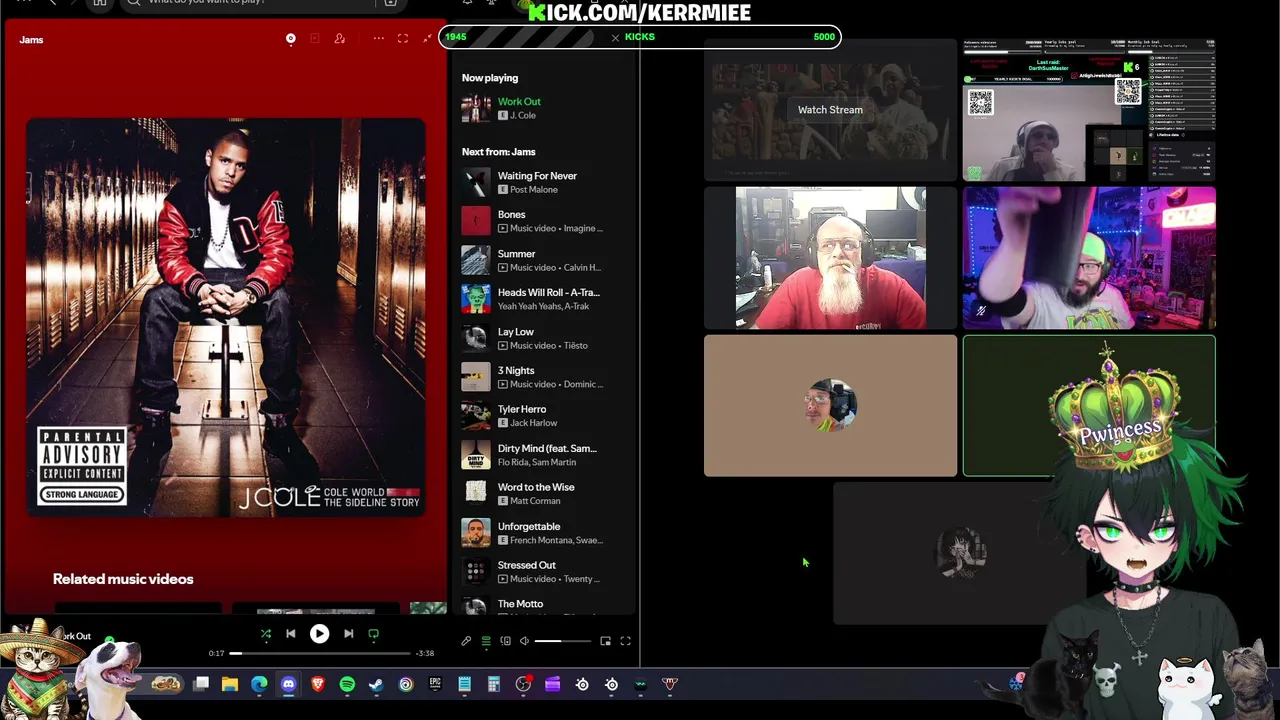Image resolution: width=1280 pixels, height=720 pixels.
Task: Click the now playing disc icon
Action: (291, 39)
